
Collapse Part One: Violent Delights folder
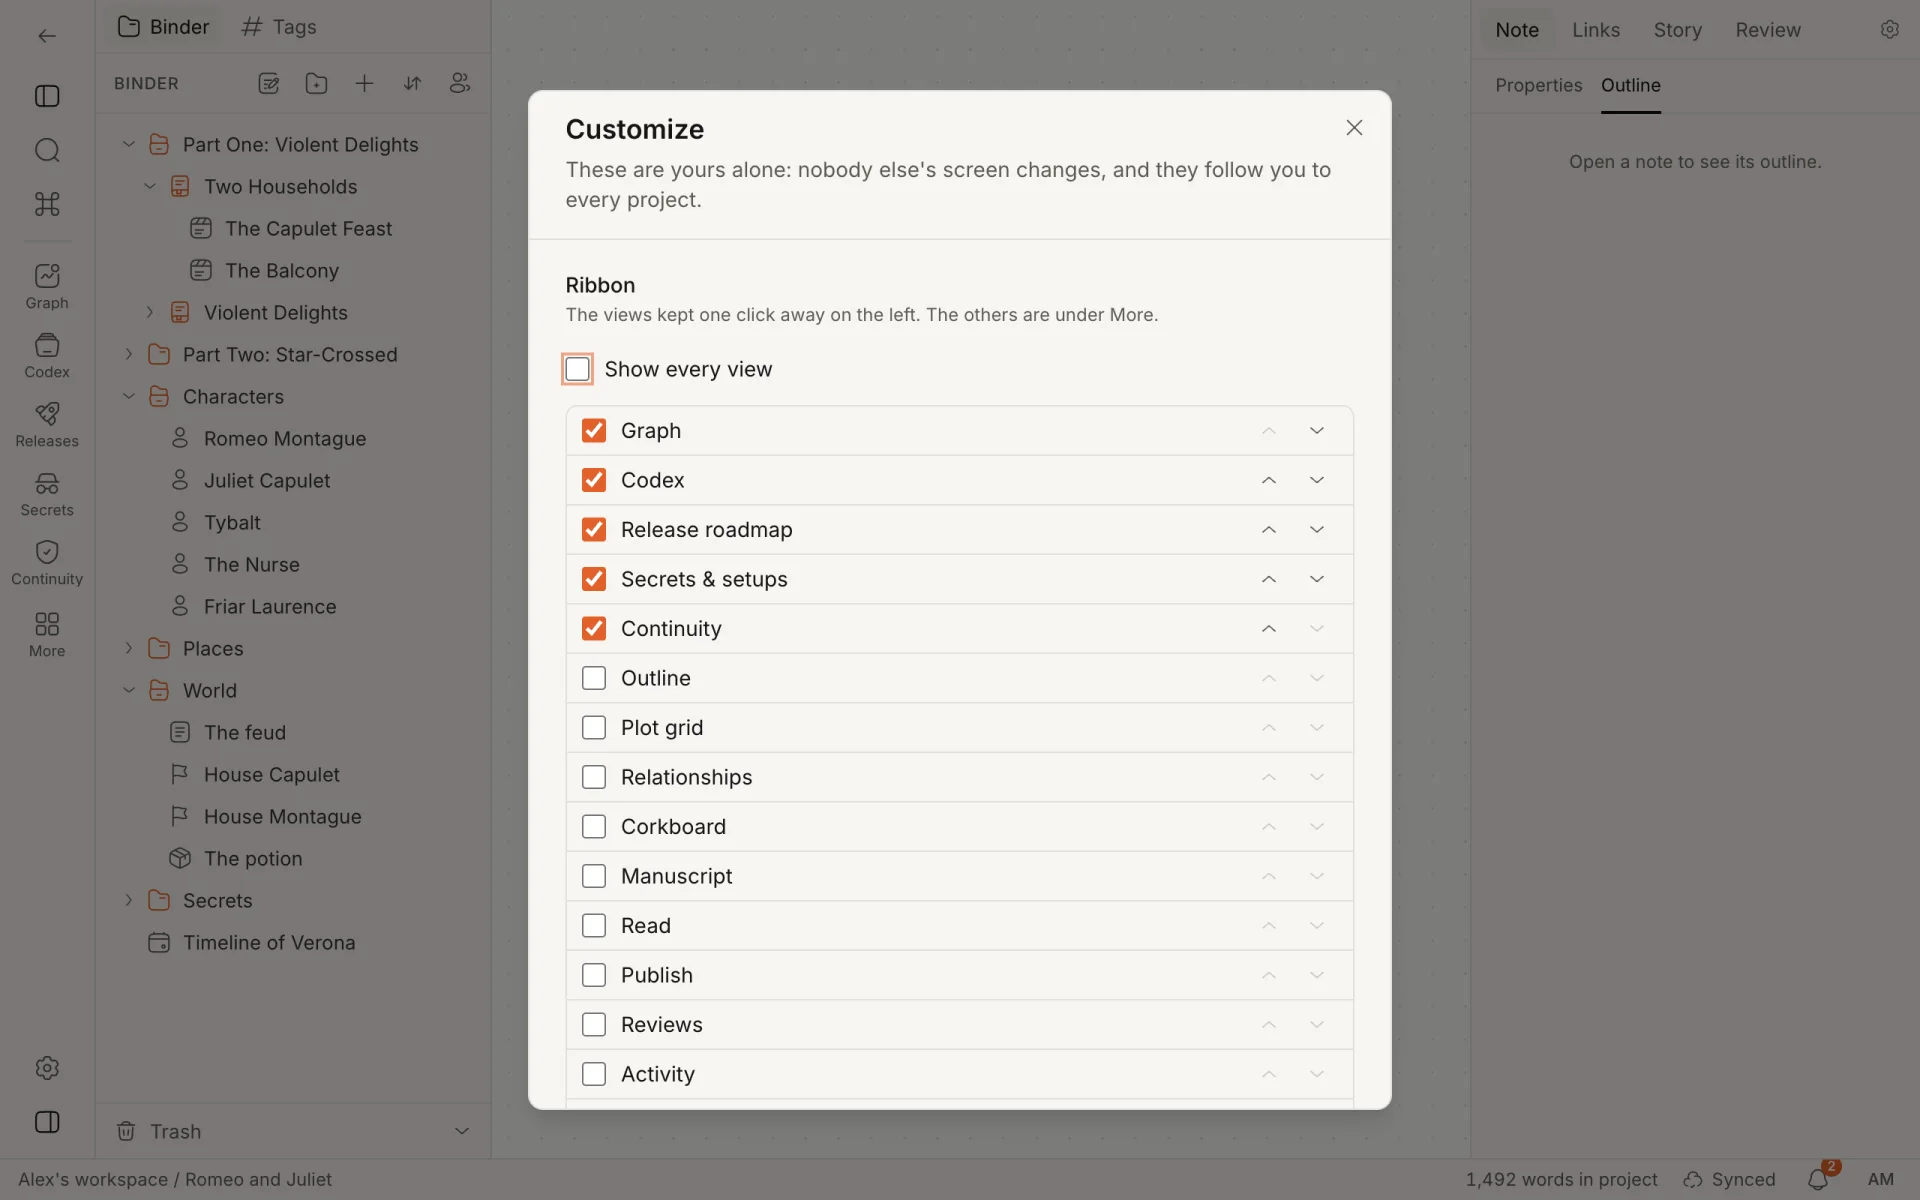click(x=128, y=144)
